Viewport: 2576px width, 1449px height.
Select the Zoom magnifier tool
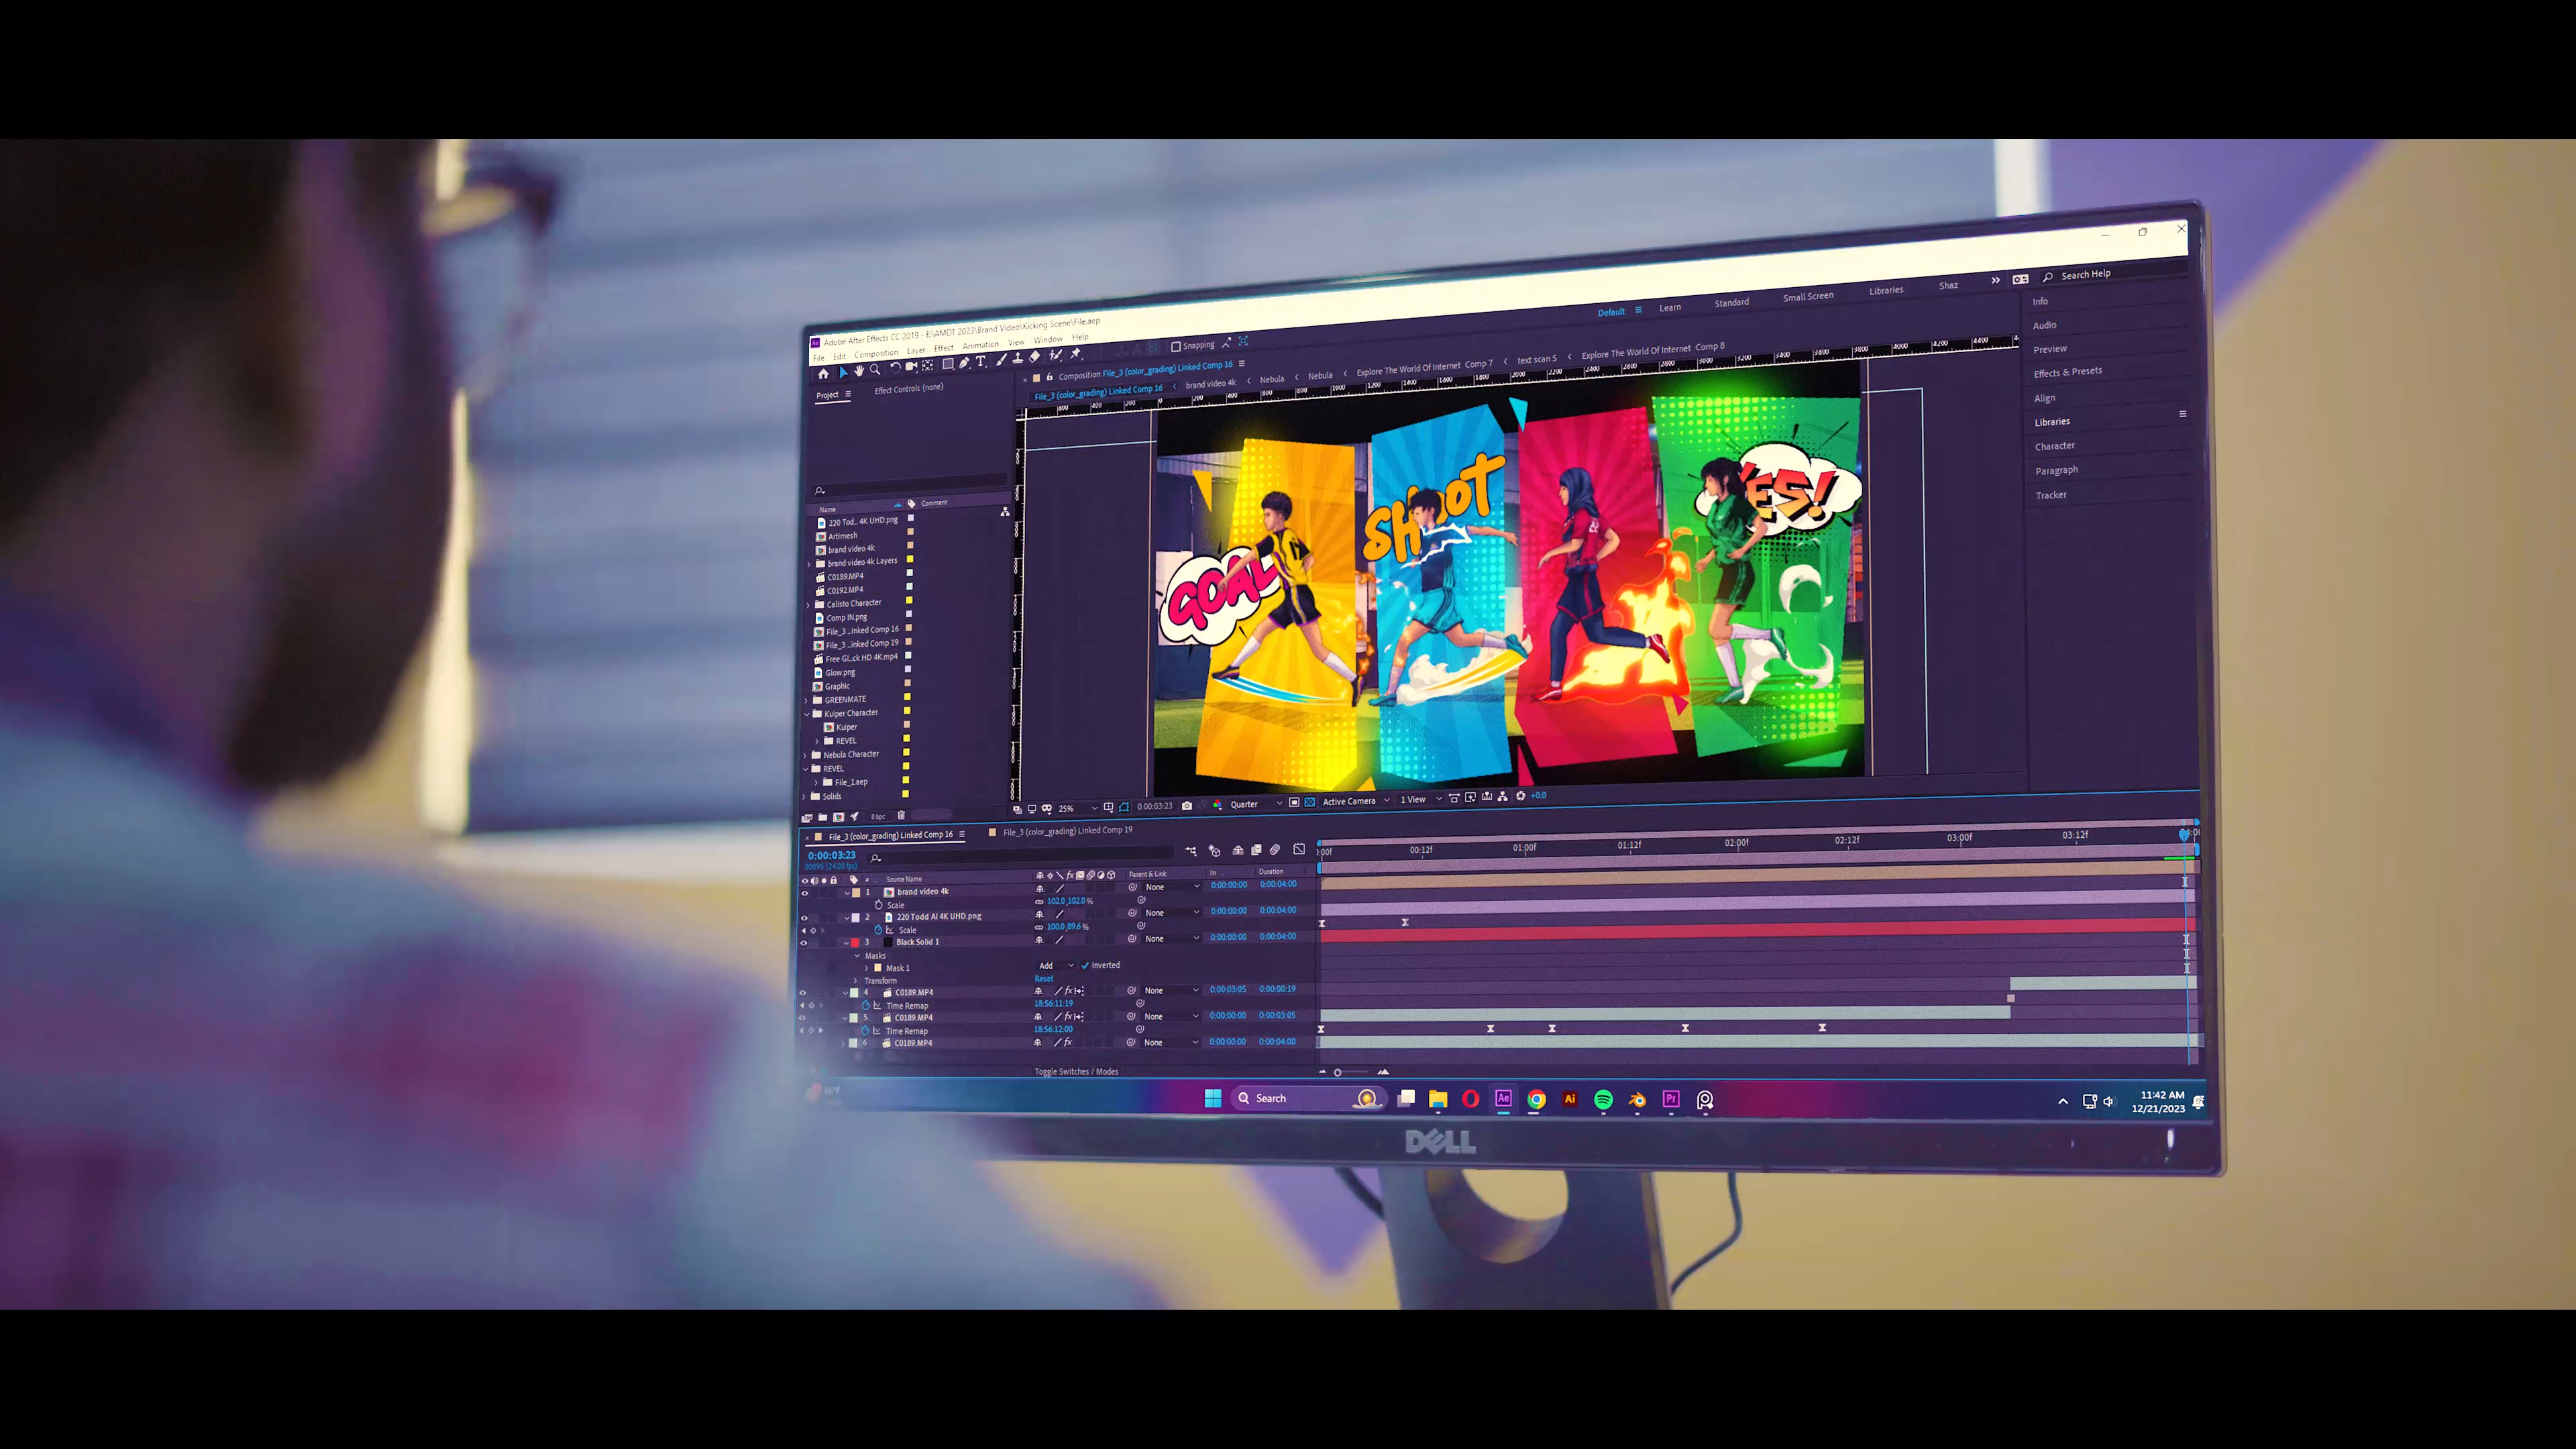click(875, 369)
